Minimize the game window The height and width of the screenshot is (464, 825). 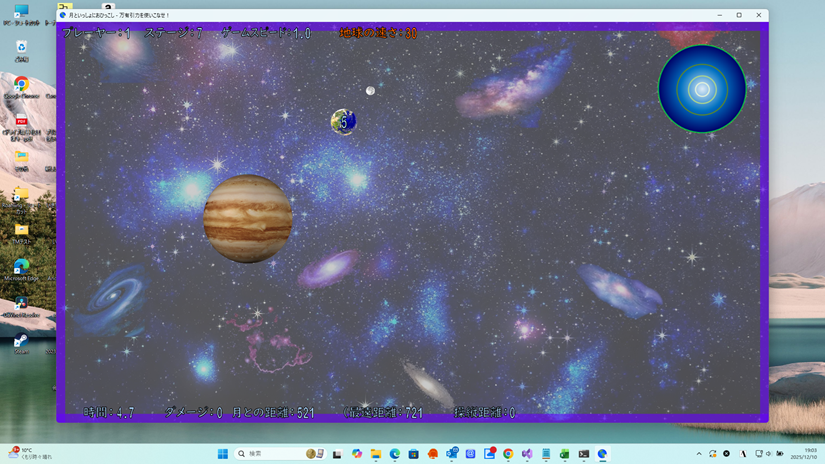[719, 15]
